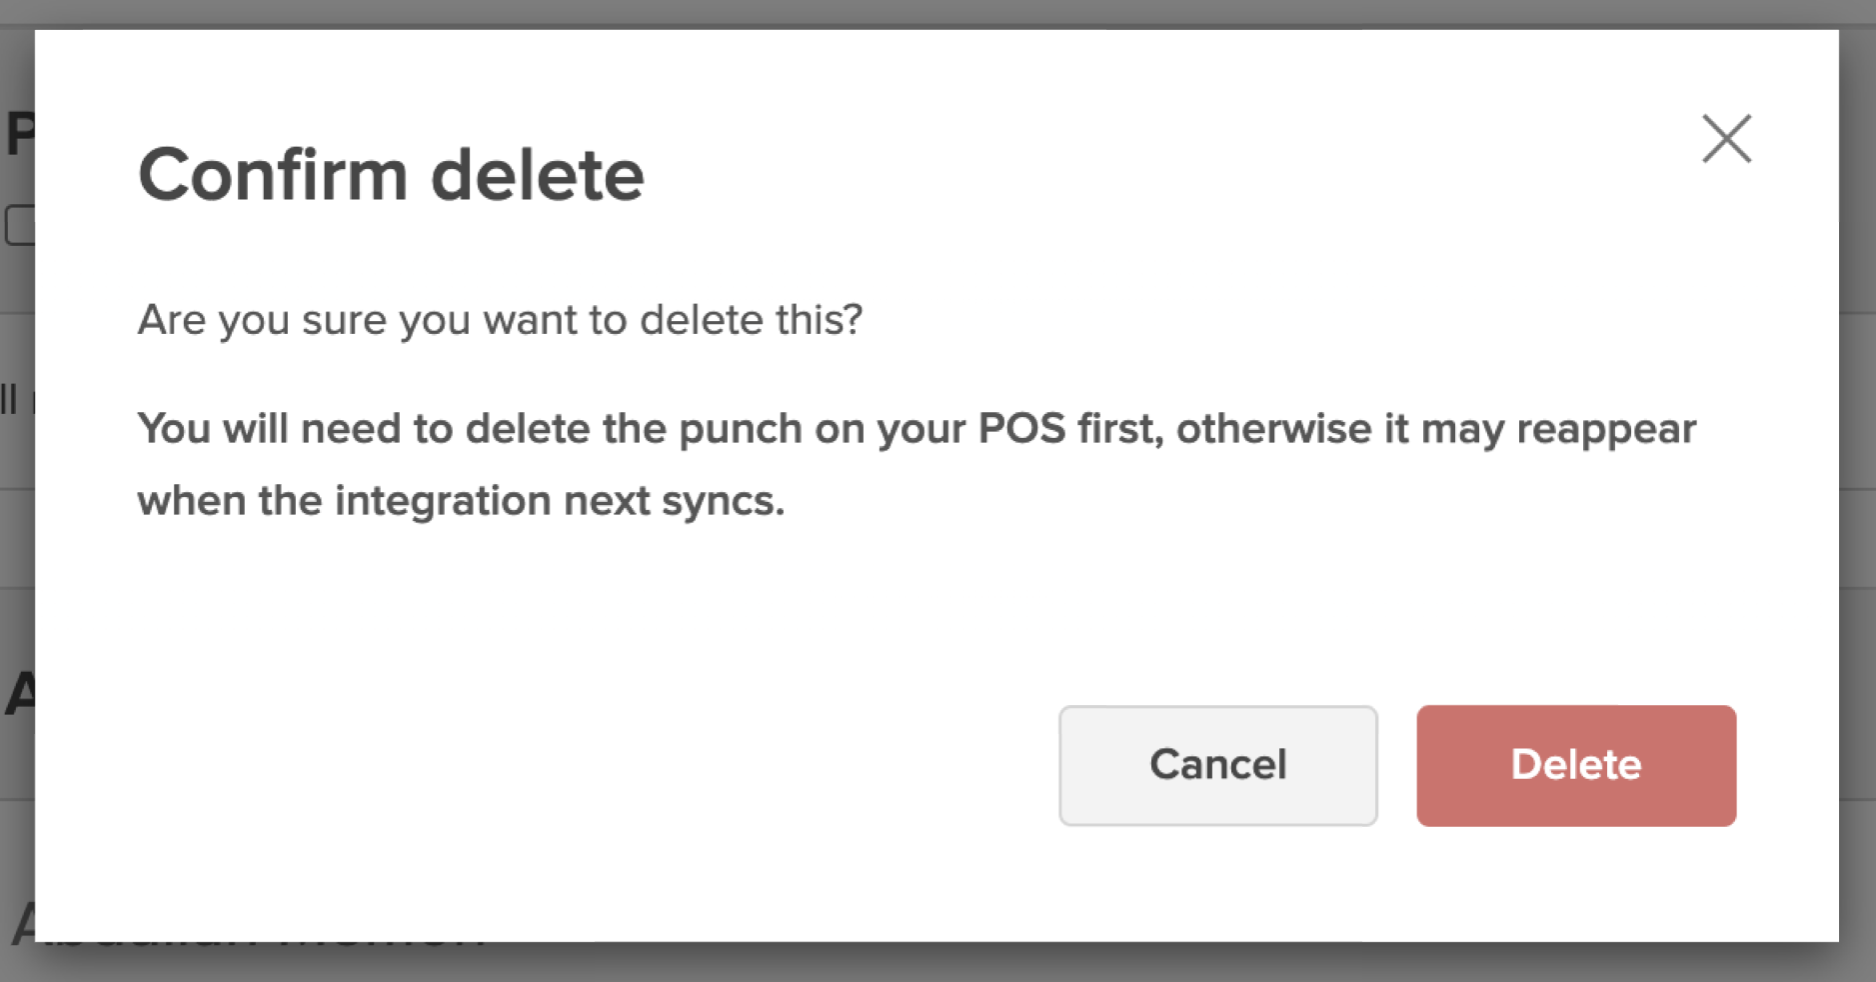Confirm deletion by clicking Delete
This screenshot has width=1876, height=982.
pos(1576,765)
